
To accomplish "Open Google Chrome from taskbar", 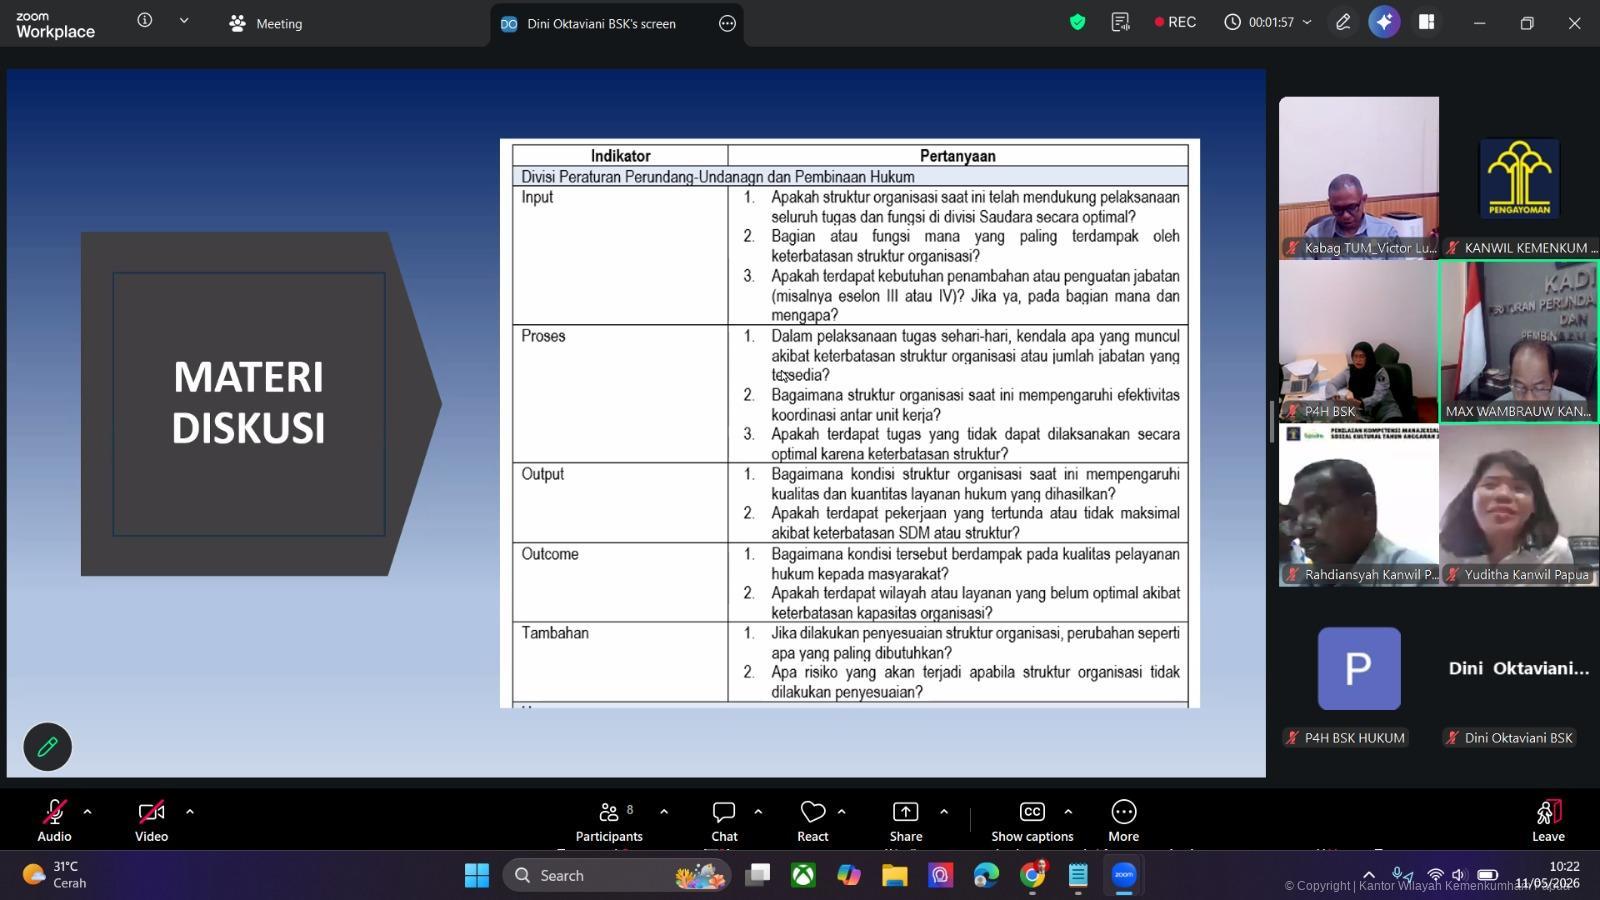I will click(x=1032, y=875).
